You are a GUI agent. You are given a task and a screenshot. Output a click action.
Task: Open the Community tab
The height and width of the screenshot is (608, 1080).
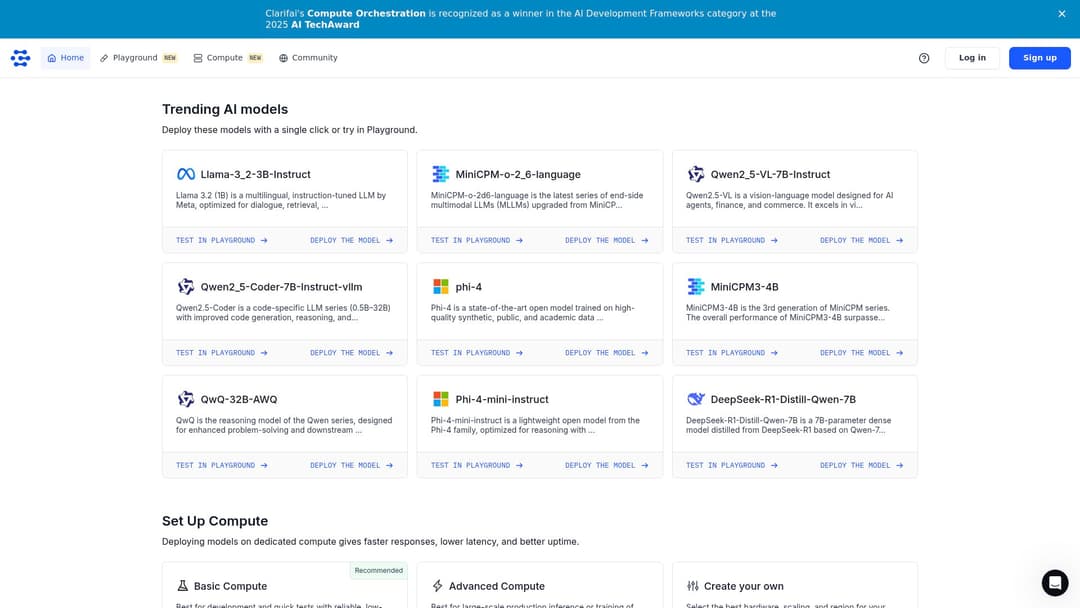(308, 58)
